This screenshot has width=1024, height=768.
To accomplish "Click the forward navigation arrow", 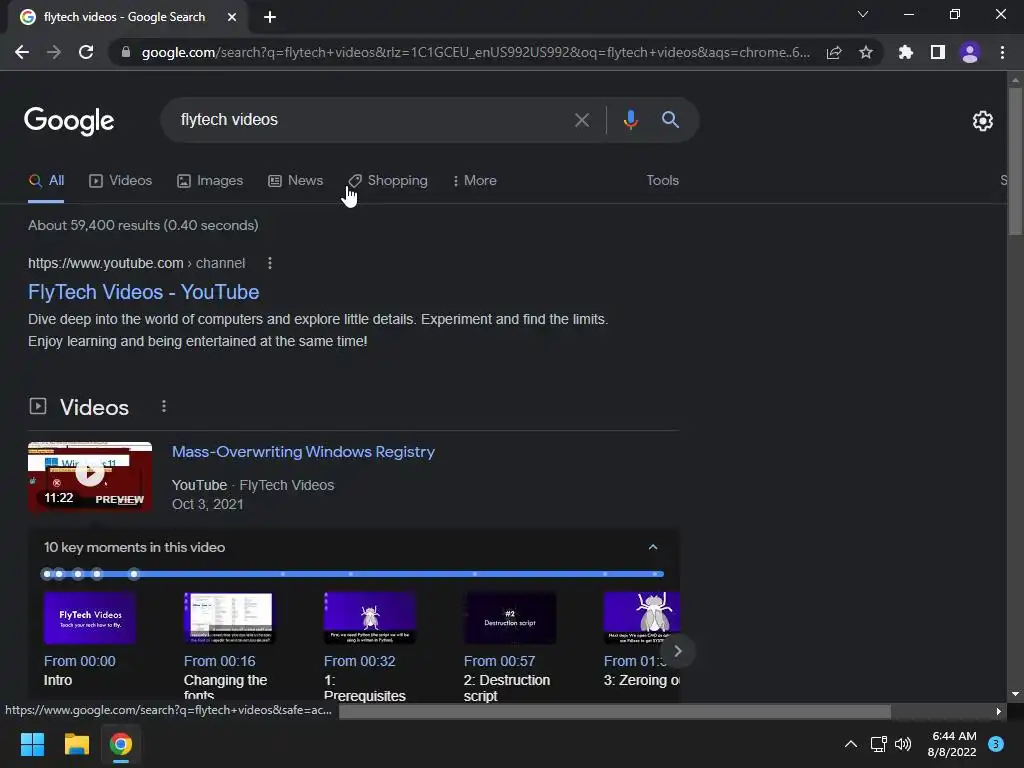I will pyautogui.click(x=54, y=52).
